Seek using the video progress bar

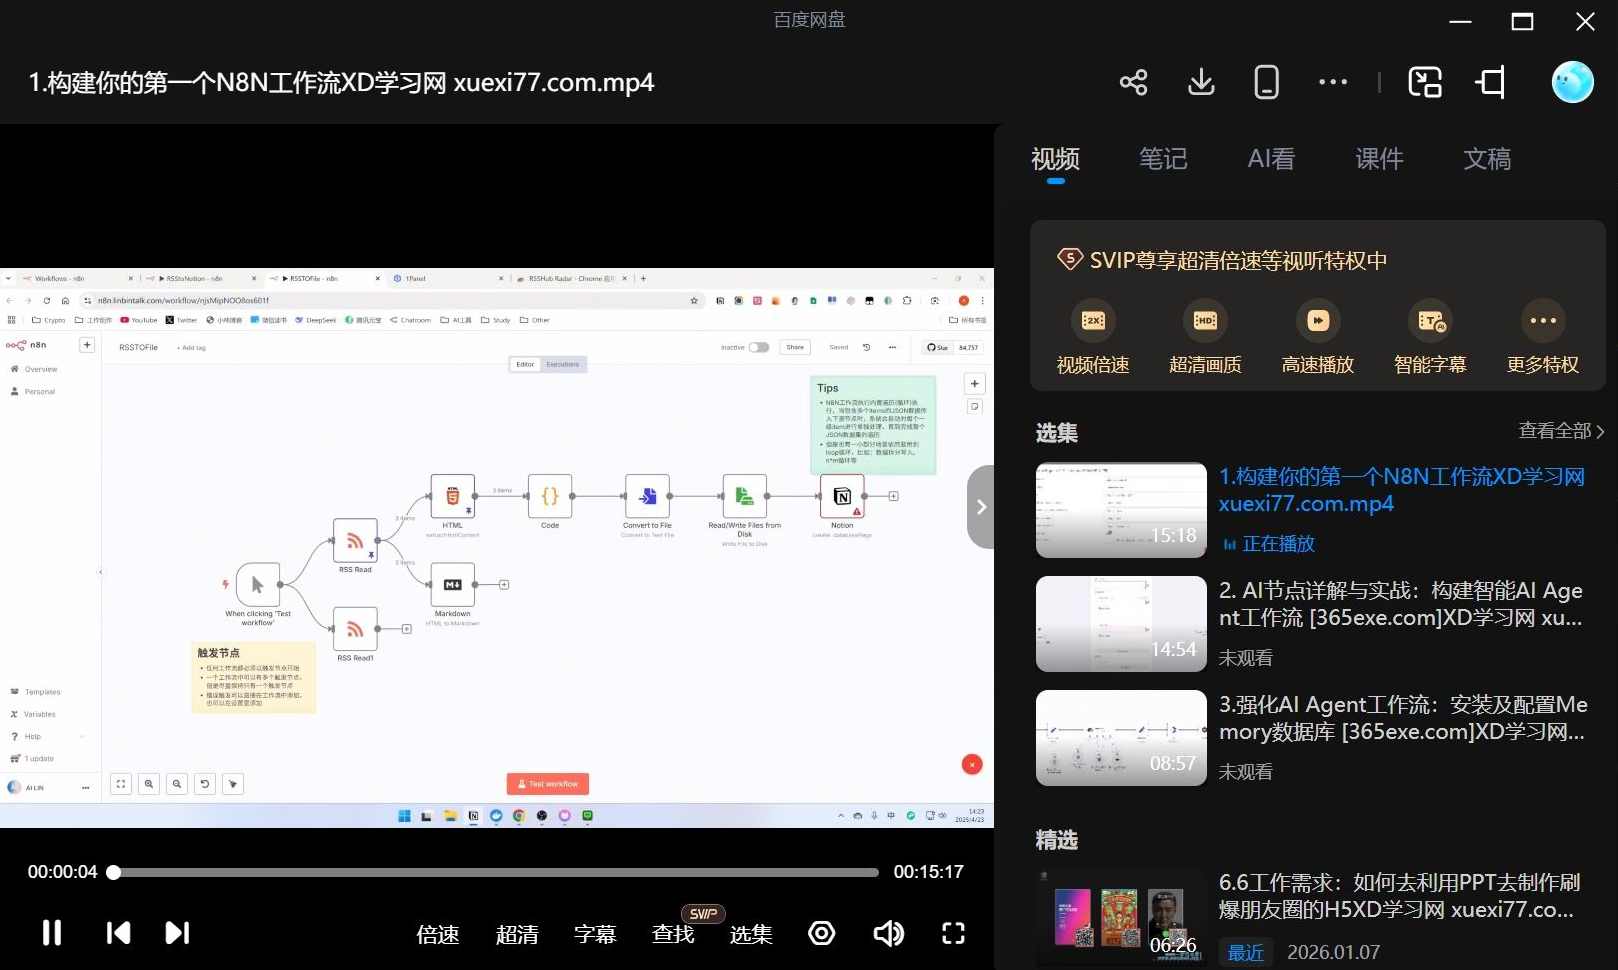point(494,871)
